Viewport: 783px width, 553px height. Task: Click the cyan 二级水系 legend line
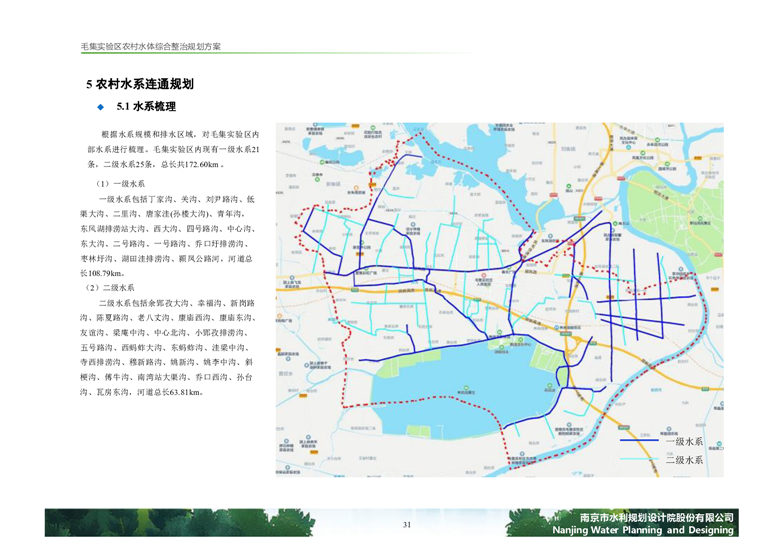642,460
